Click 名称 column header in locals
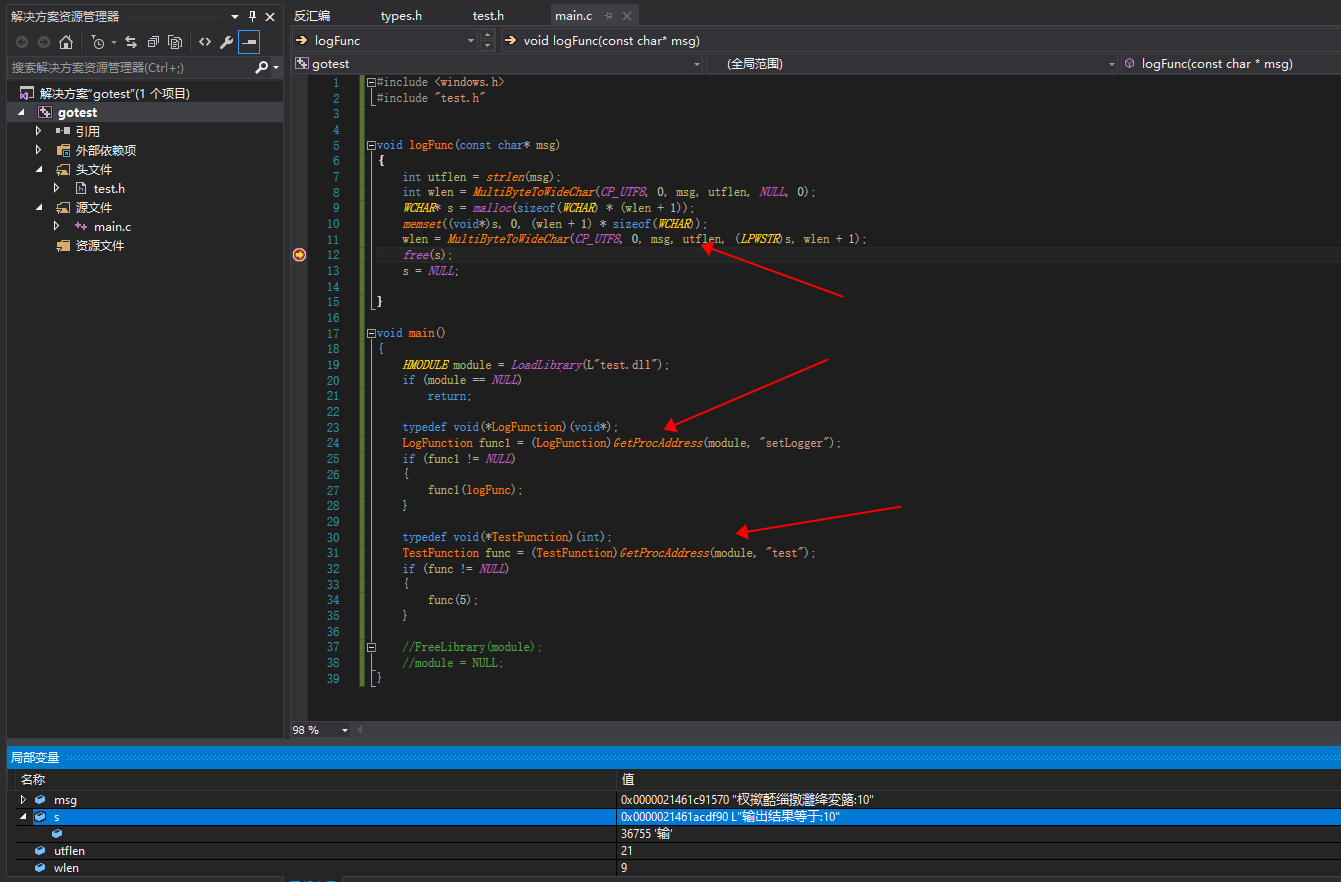This screenshot has width=1341, height=882. click(x=316, y=779)
